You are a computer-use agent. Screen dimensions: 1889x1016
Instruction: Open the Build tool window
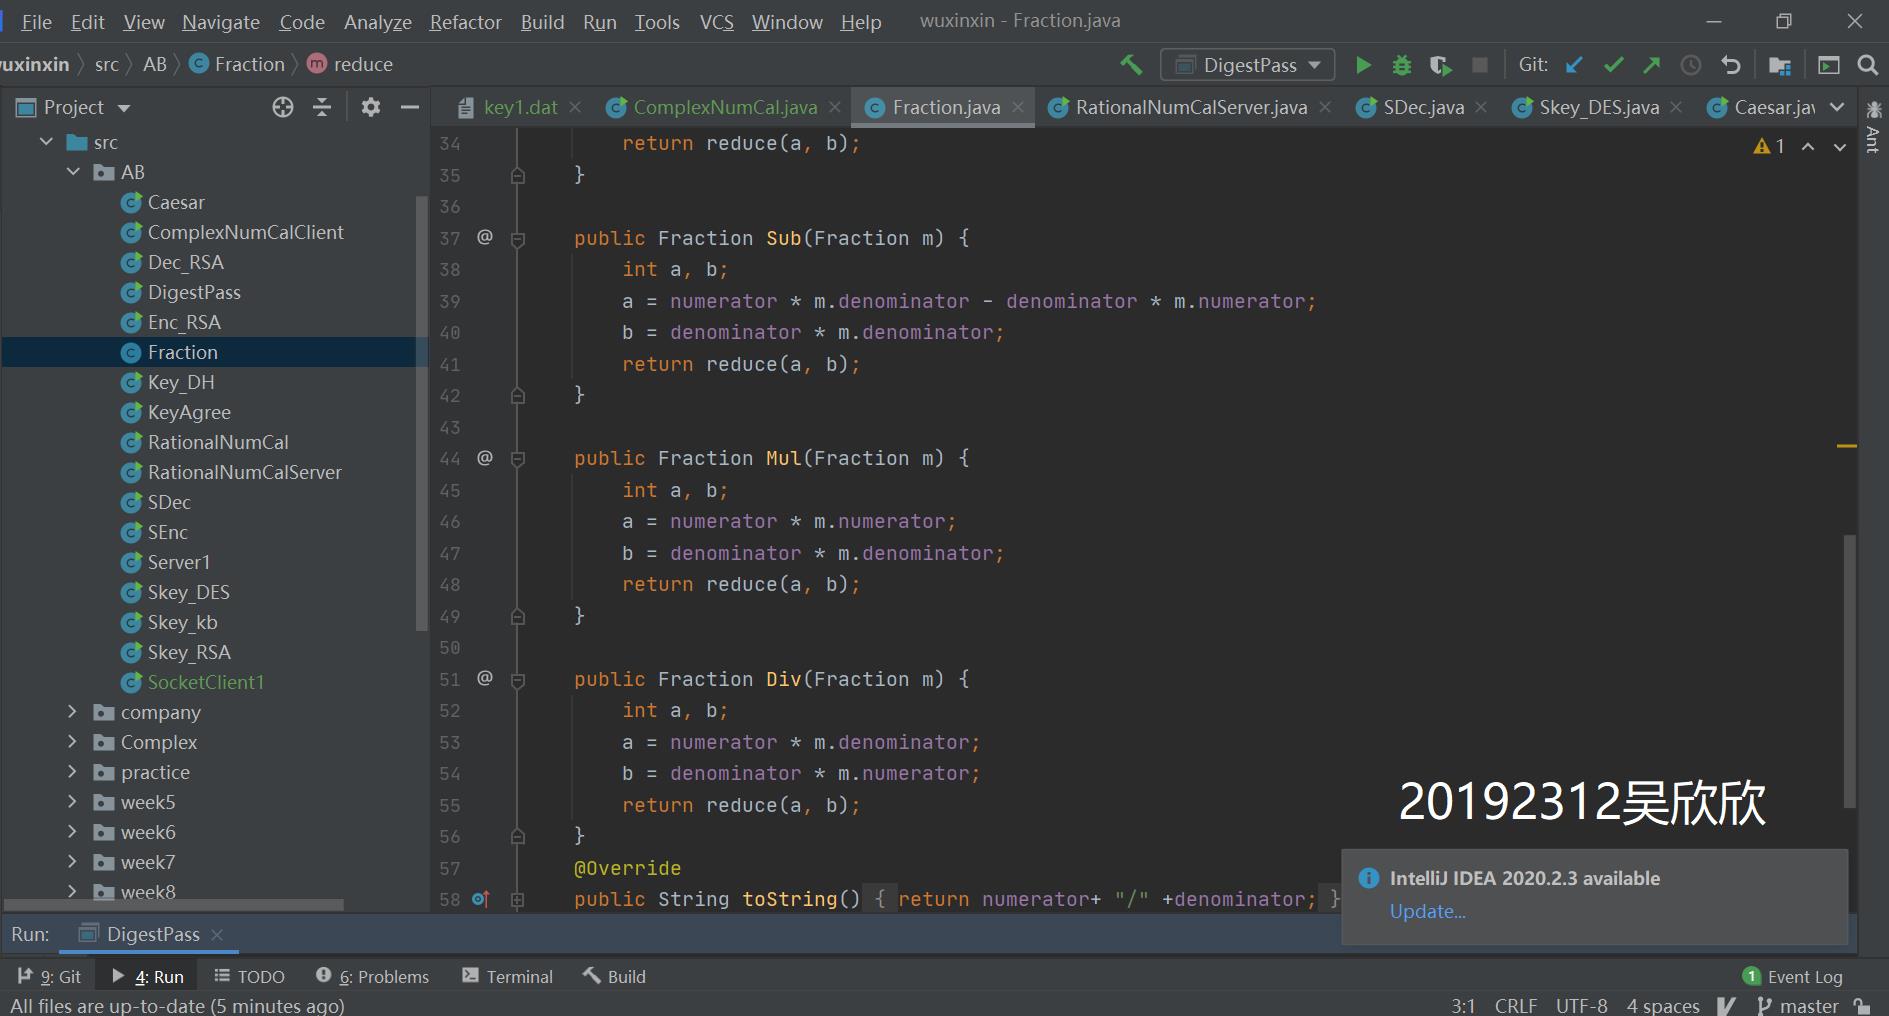pos(614,977)
